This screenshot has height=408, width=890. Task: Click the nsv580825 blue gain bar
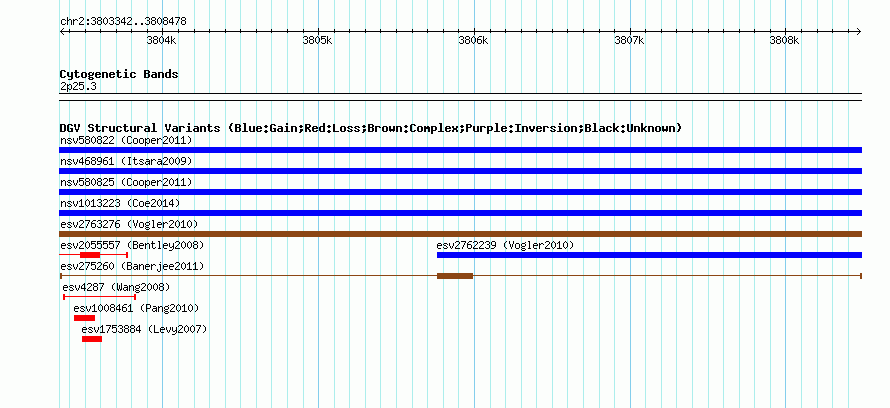pos(460,192)
